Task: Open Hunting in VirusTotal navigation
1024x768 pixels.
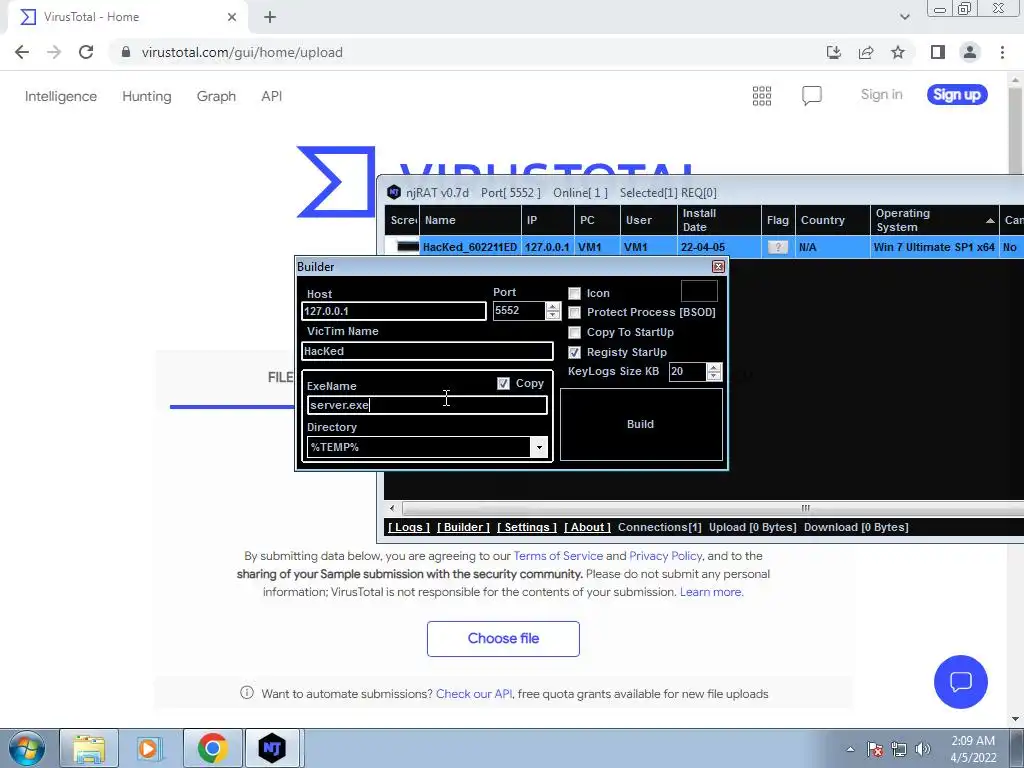Action: tap(146, 96)
